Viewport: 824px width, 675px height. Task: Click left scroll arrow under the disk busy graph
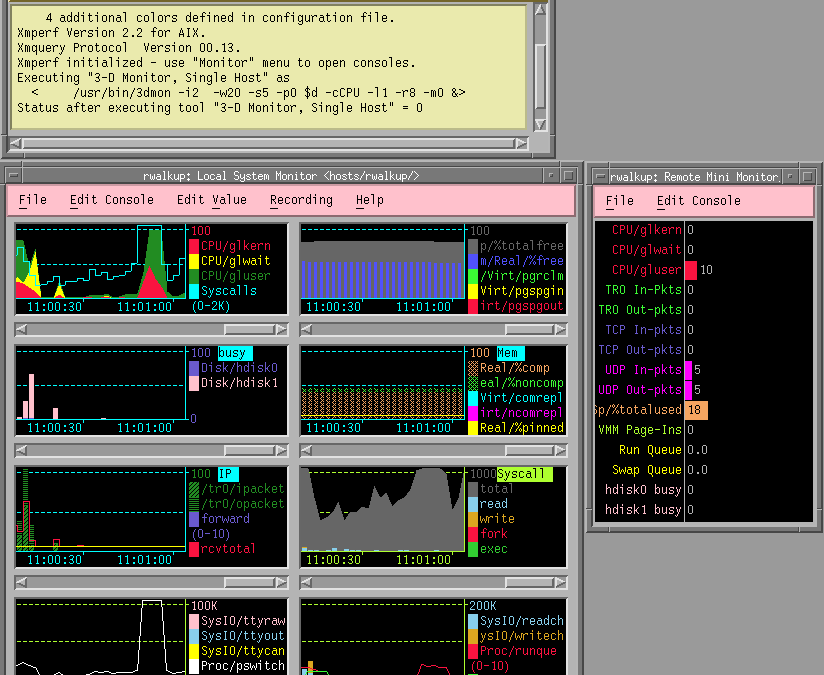click(20, 451)
